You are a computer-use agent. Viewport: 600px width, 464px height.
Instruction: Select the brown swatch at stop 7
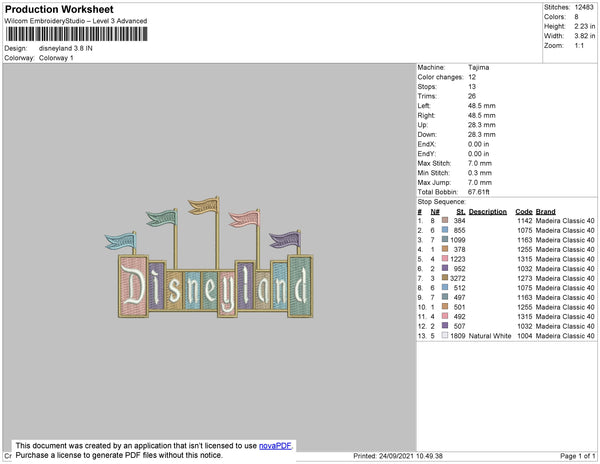point(445,278)
